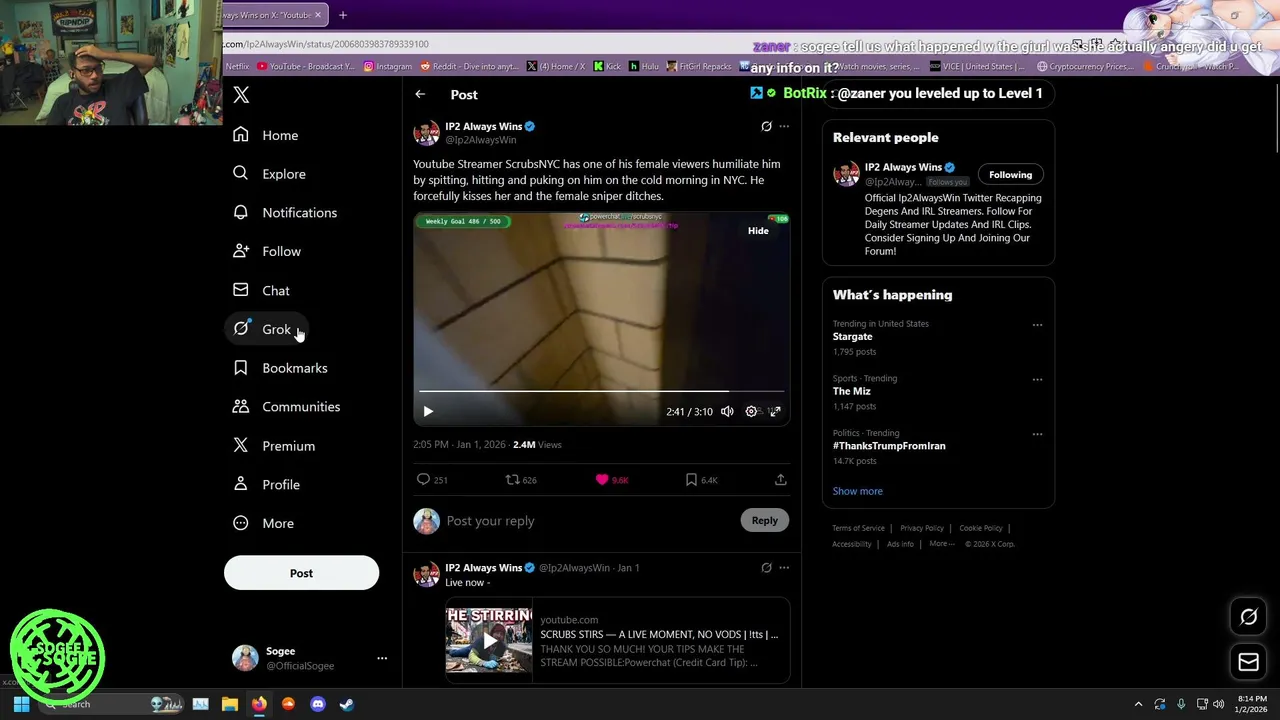Open The Miz trending topic
This screenshot has height=720, width=1280.
(852, 391)
